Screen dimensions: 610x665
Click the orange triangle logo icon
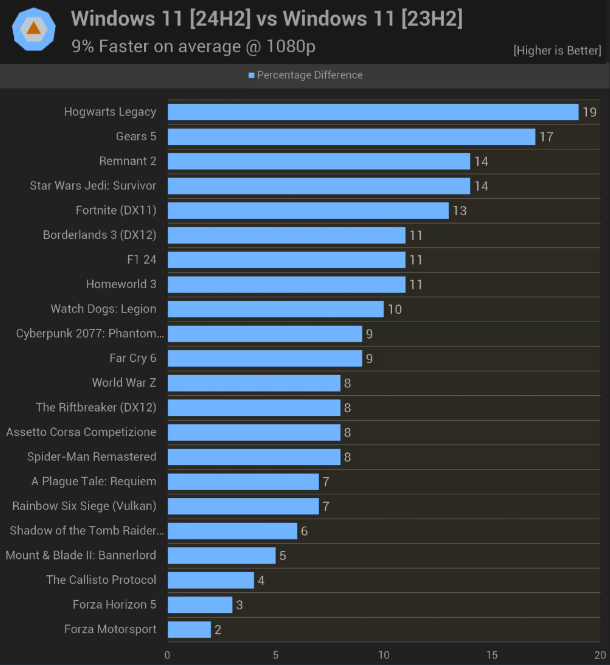click(34, 30)
